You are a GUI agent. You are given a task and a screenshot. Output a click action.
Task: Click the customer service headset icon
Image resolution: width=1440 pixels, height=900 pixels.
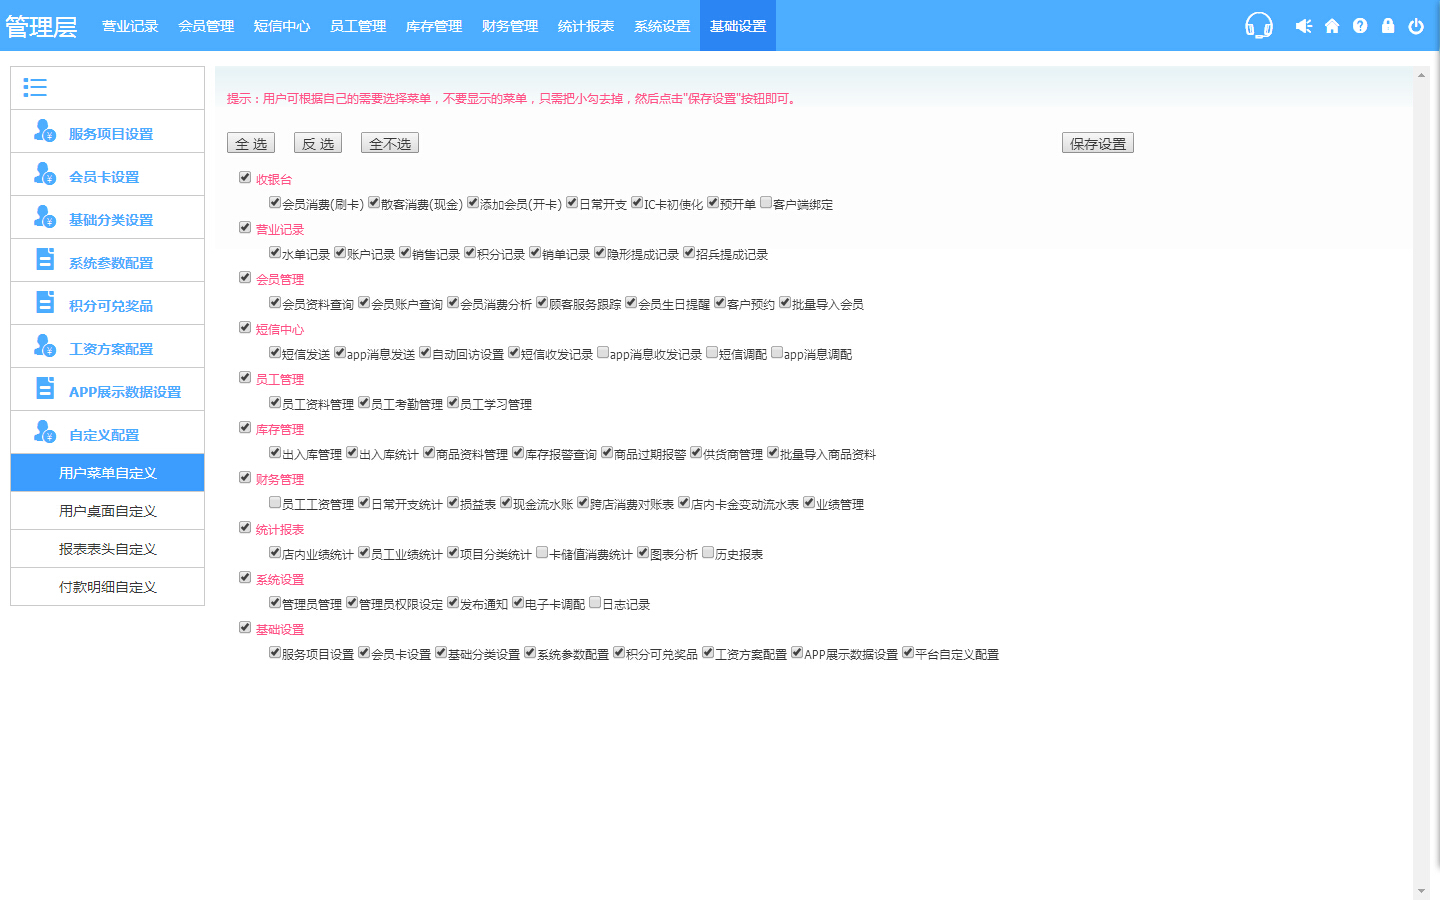pyautogui.click(x=1258, y=25)
